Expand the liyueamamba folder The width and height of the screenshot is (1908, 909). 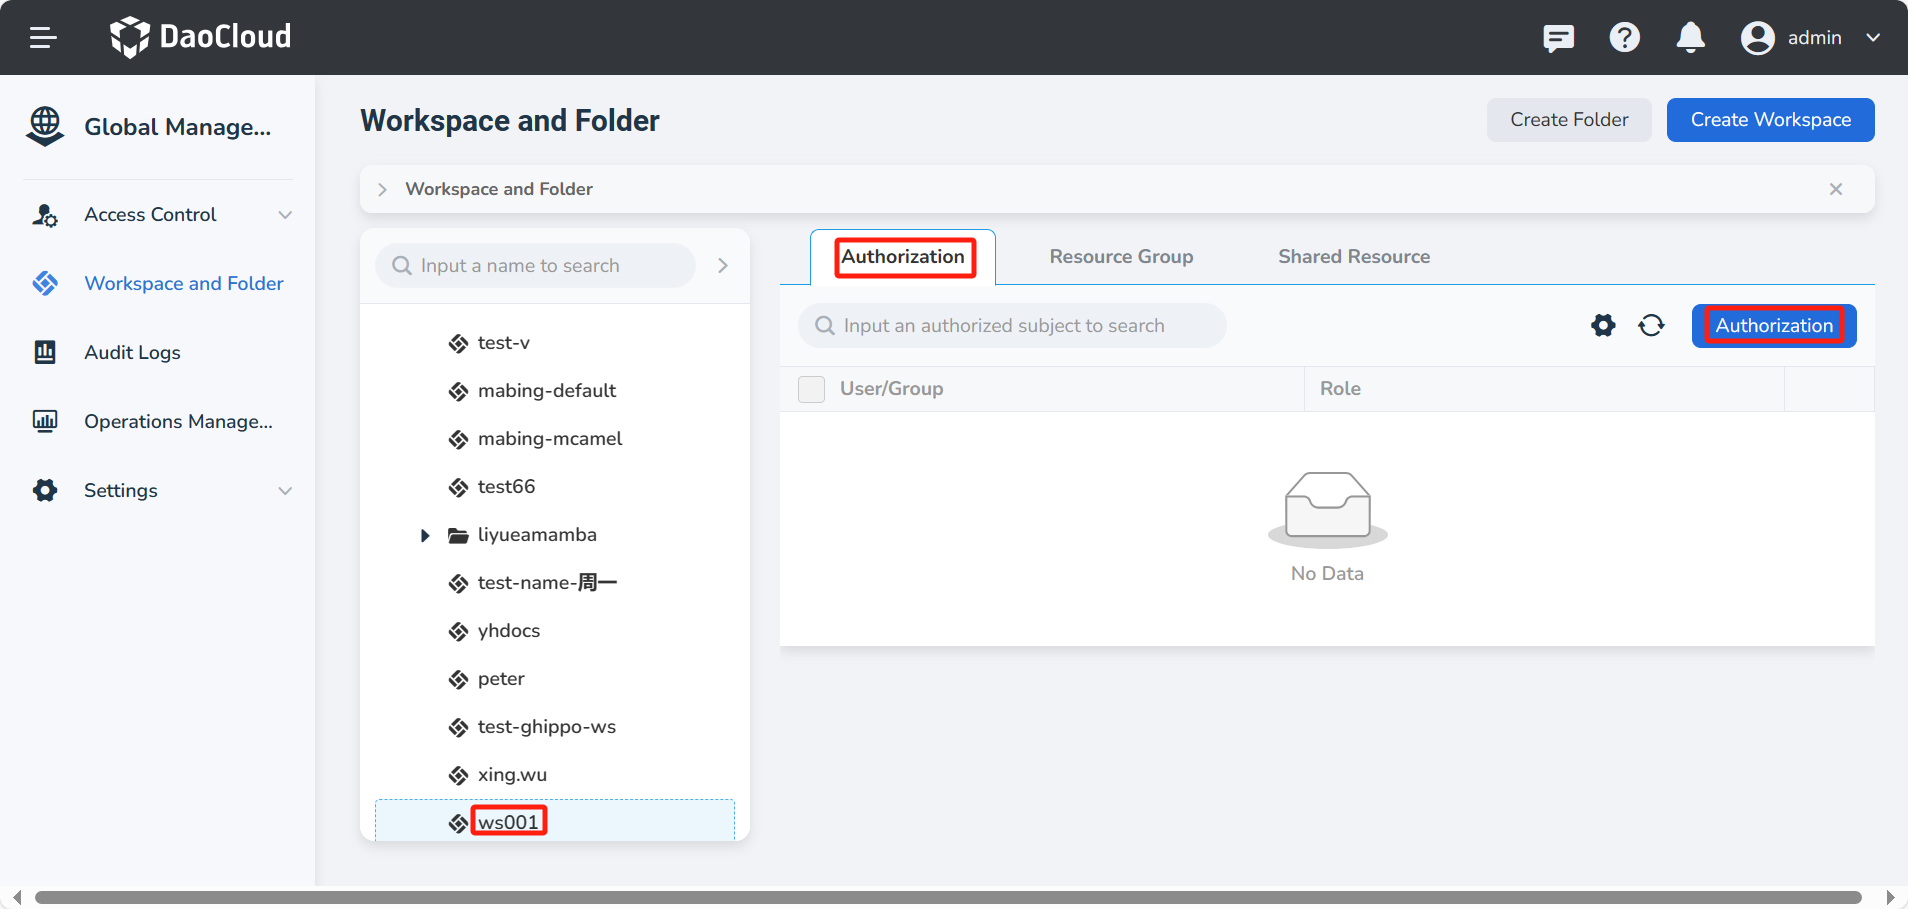[x=425, y=536]
